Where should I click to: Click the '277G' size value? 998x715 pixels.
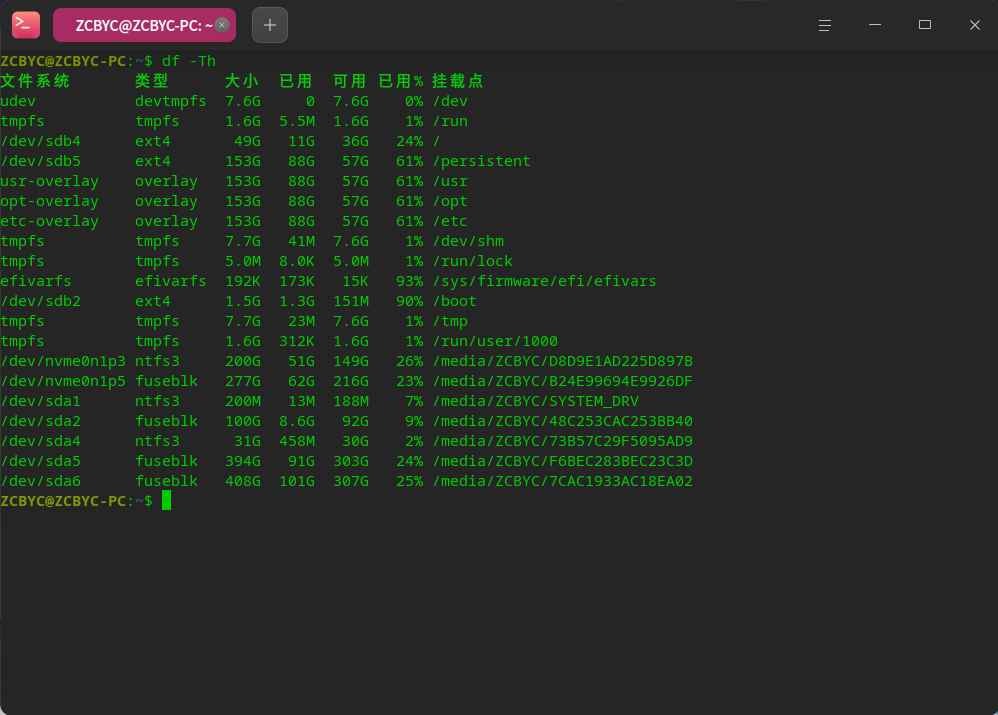tap(243, 381)
